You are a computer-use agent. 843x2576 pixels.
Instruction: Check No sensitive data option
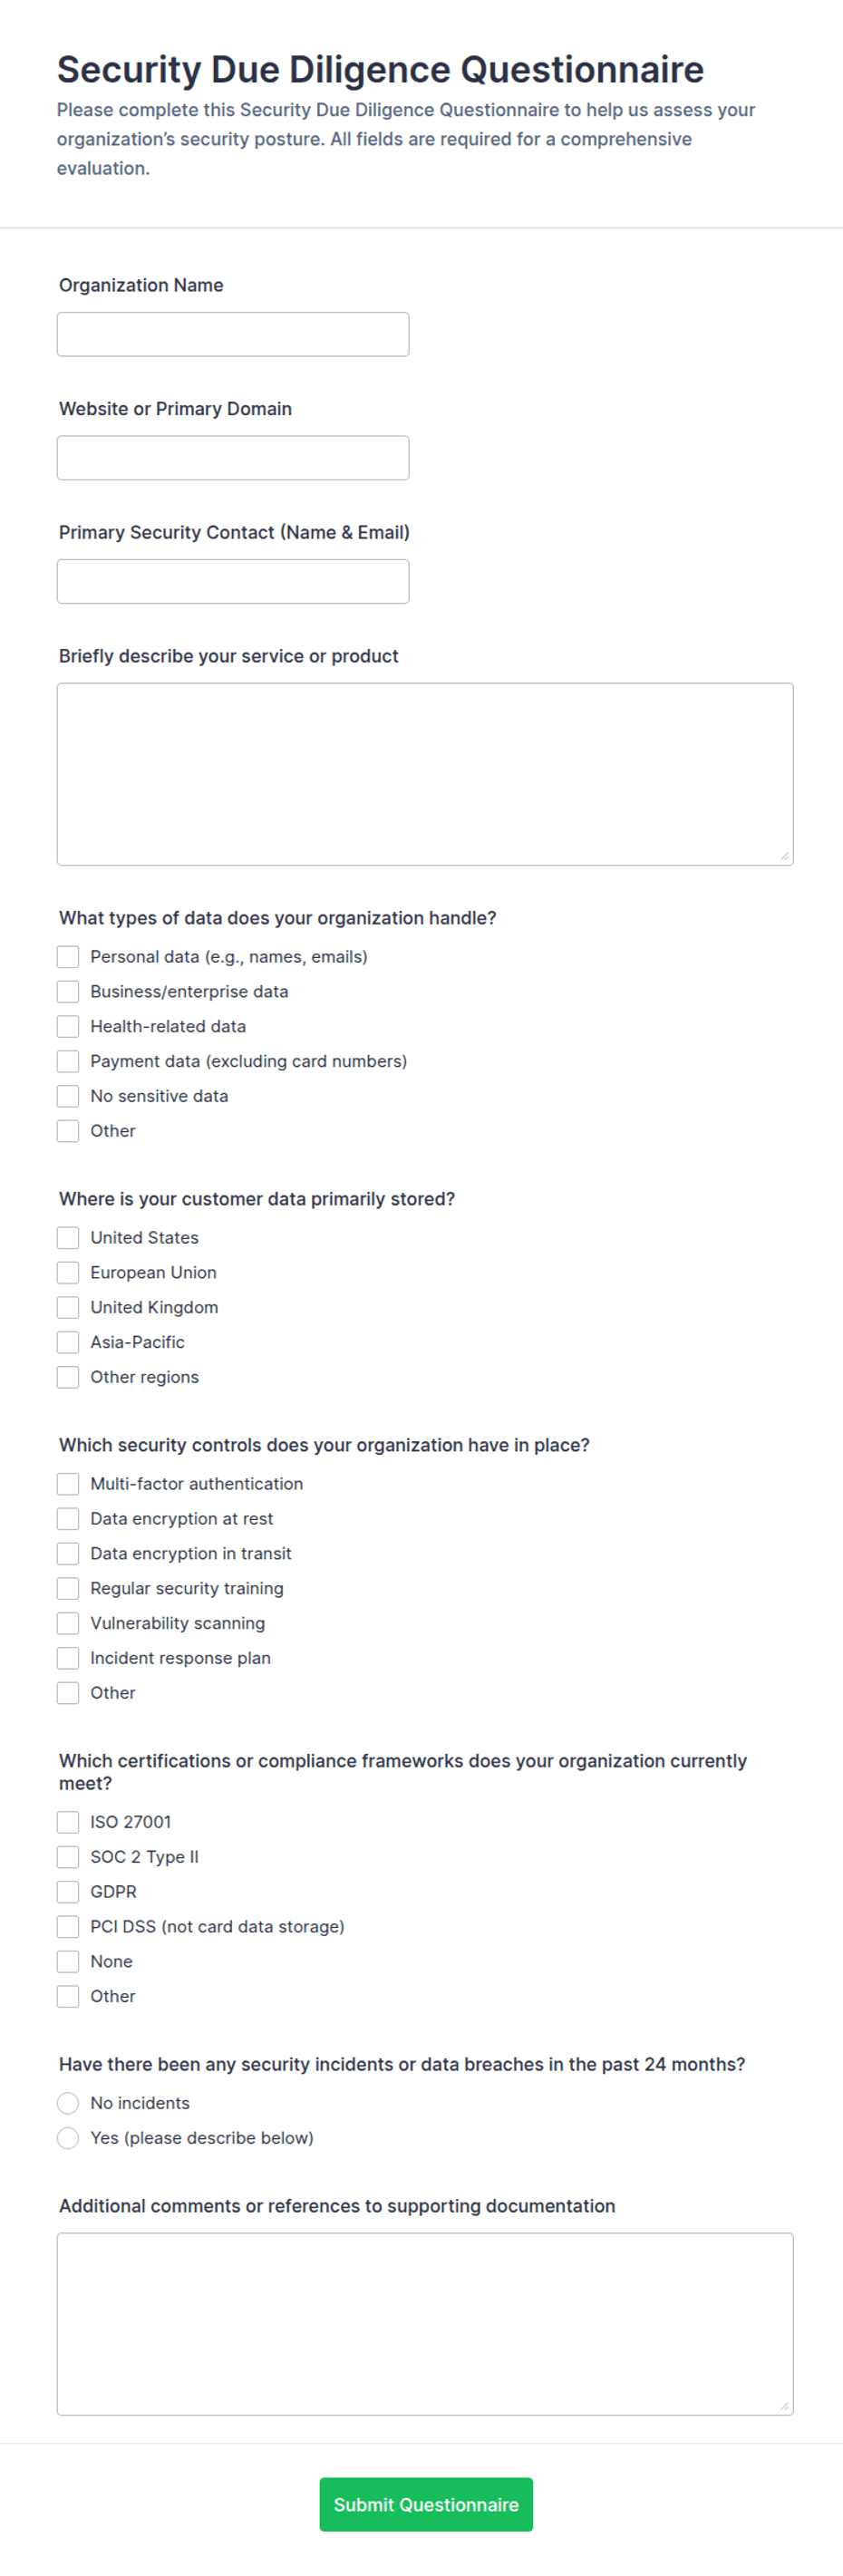pos(68,1096)
